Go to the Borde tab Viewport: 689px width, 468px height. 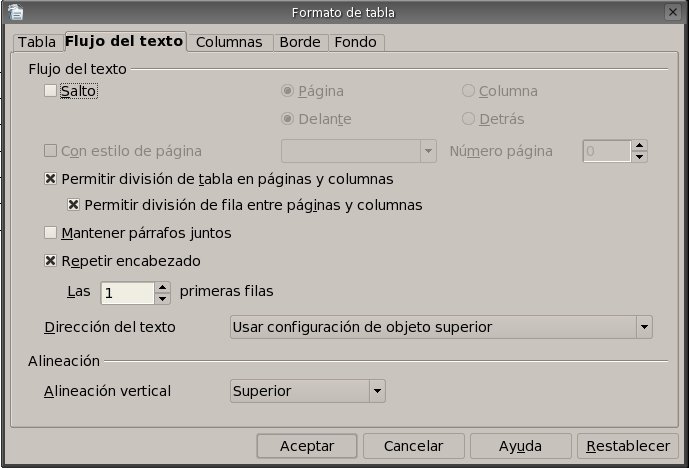[x=300, y=42]
